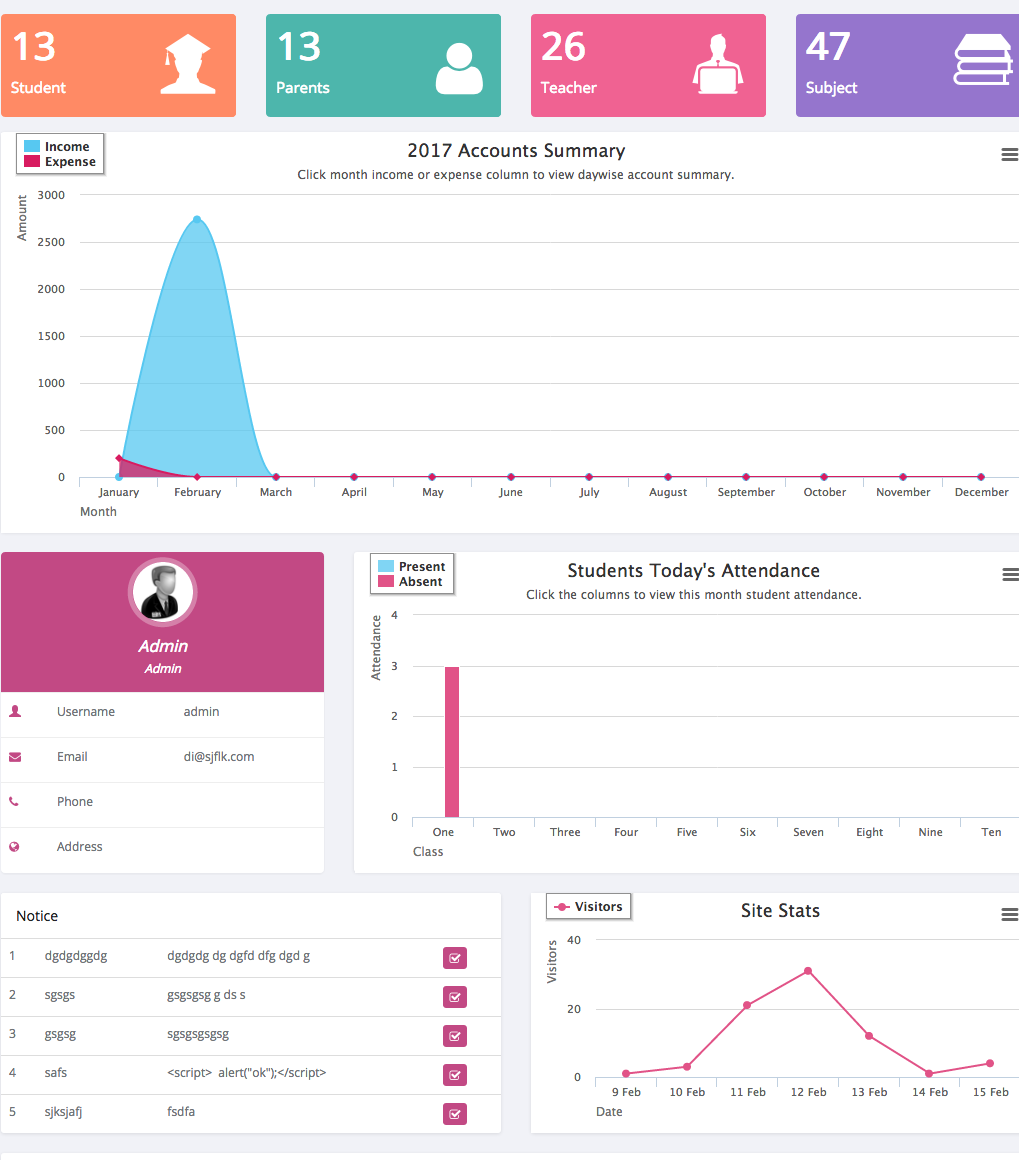Click the stacked books Subject icon
1019x1160 pixels.
point(983,60)
